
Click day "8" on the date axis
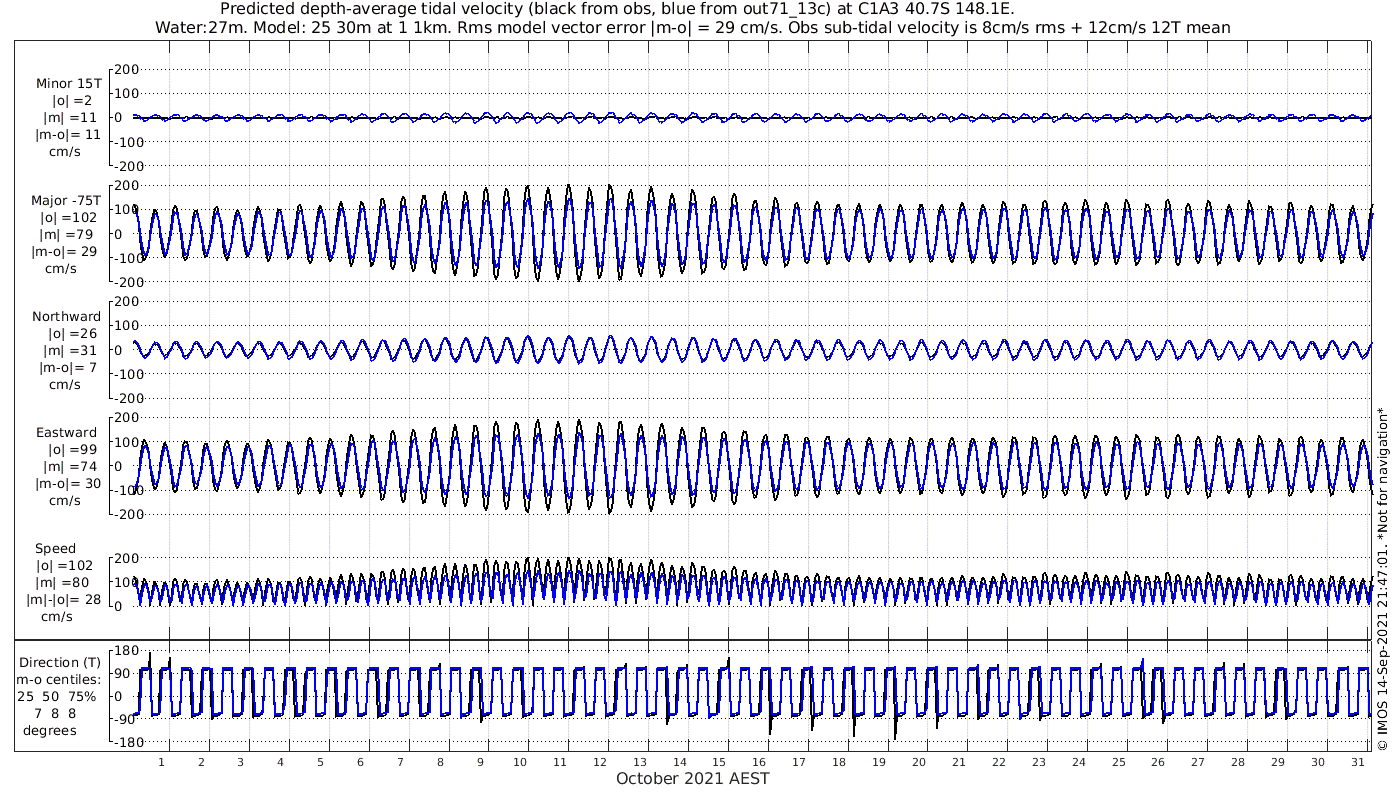click(x=440, y=762)
